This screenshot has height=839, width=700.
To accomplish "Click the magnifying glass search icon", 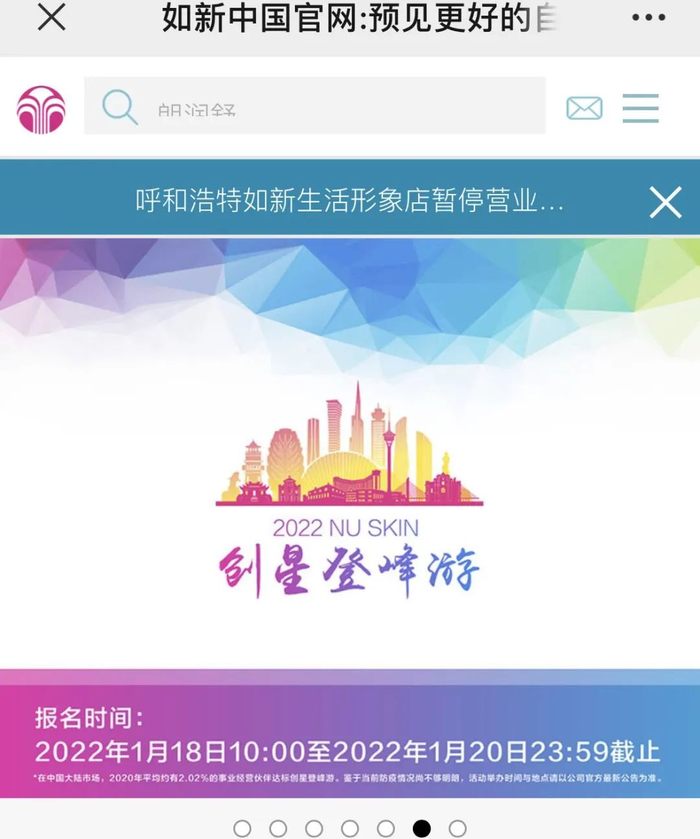I will [120, 108].
